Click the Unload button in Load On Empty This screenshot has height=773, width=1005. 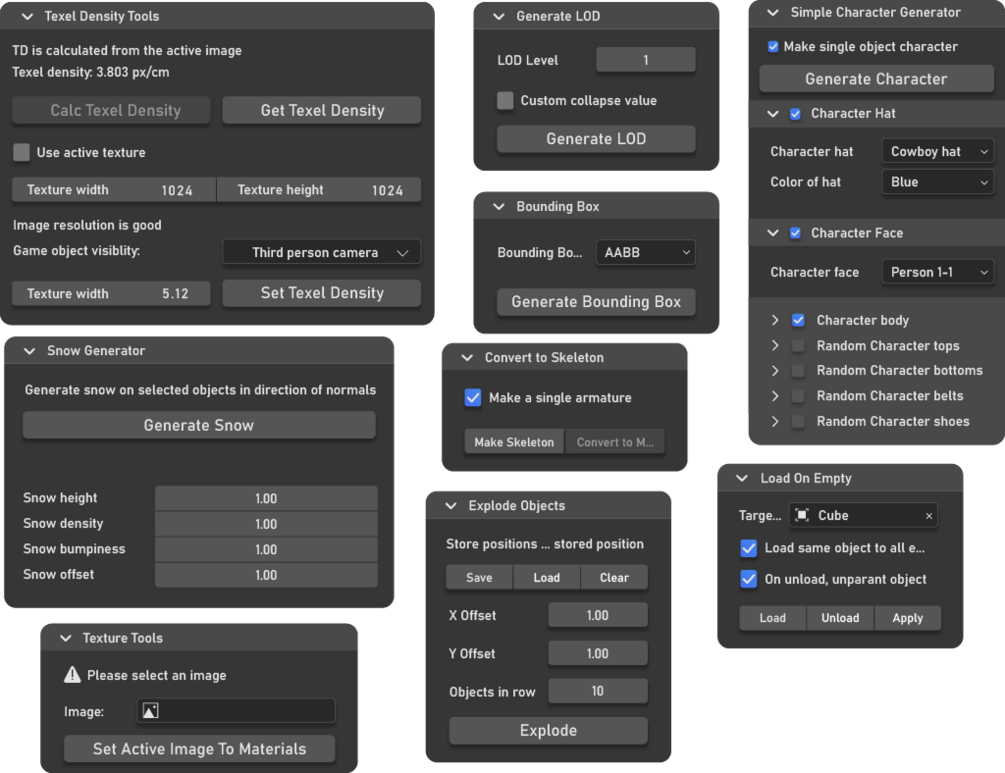(840, 618)
